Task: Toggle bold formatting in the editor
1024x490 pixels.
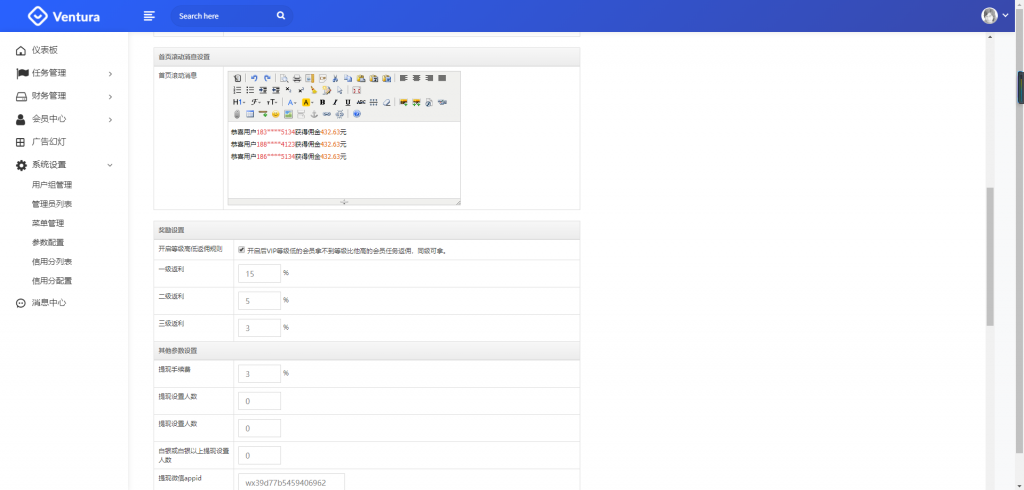Action: [322, 102]
